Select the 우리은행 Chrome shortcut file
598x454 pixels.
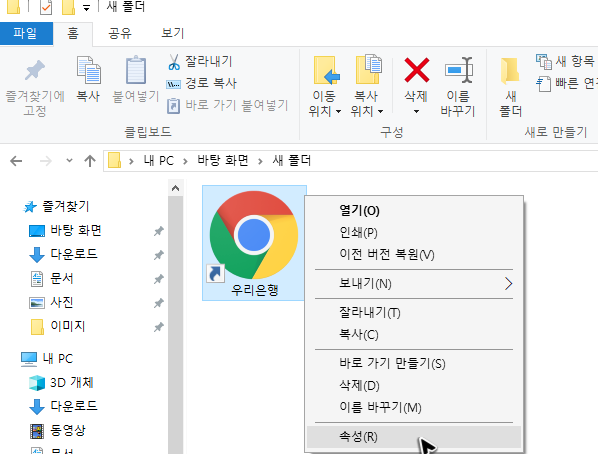(254, 243)
